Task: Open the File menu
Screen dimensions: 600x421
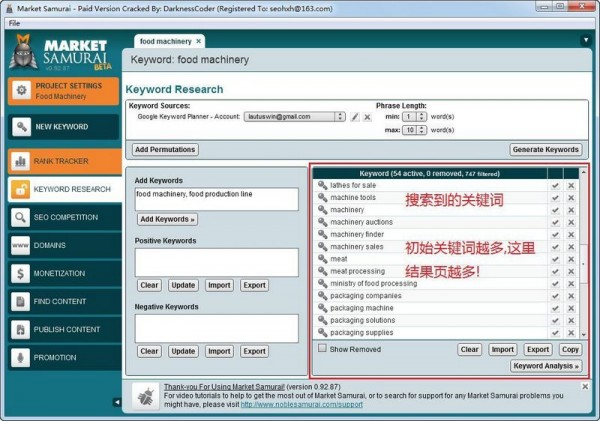Action: pyautogui.click(x=14, y=22)
